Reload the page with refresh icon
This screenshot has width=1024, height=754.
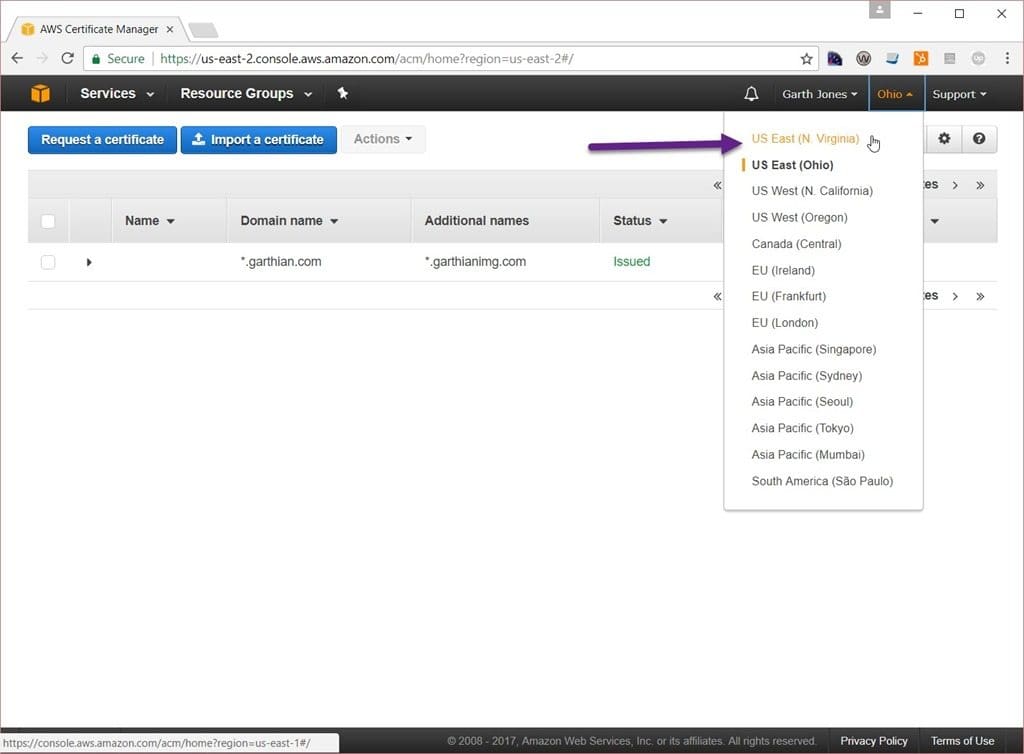[x=67, y=58]
